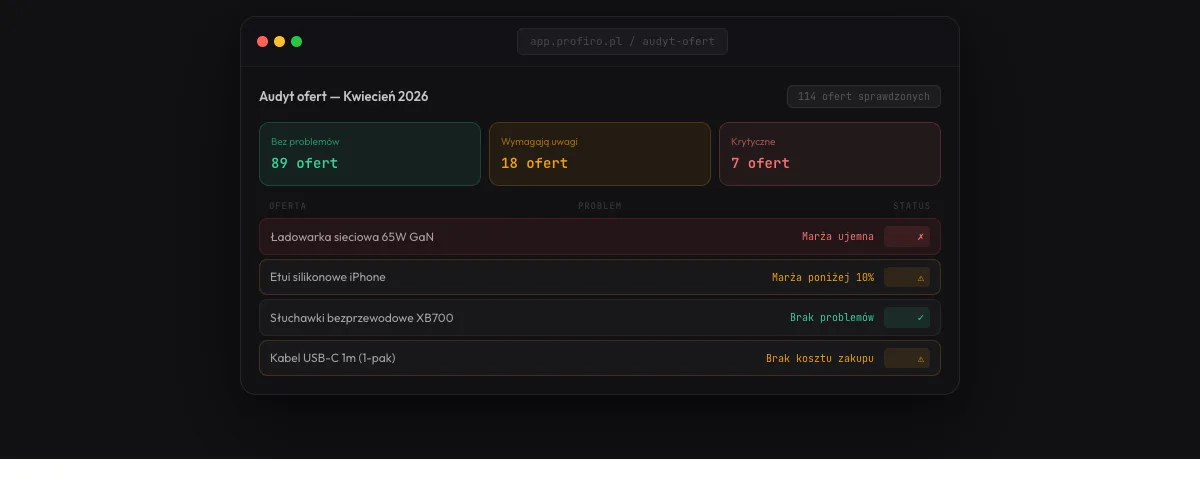Click the OFERTA column header

point(288,206)
